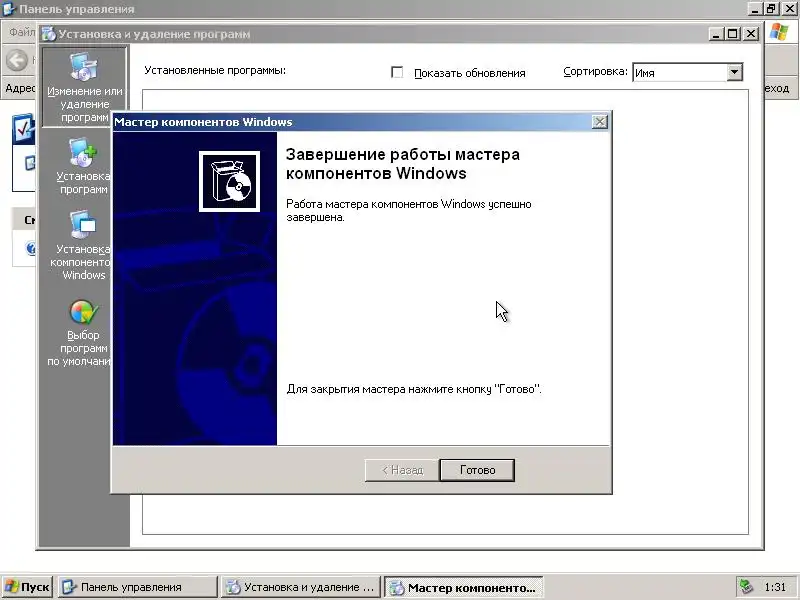
Task: Open Установка программ sidebar icon
Action: [83, 166]
